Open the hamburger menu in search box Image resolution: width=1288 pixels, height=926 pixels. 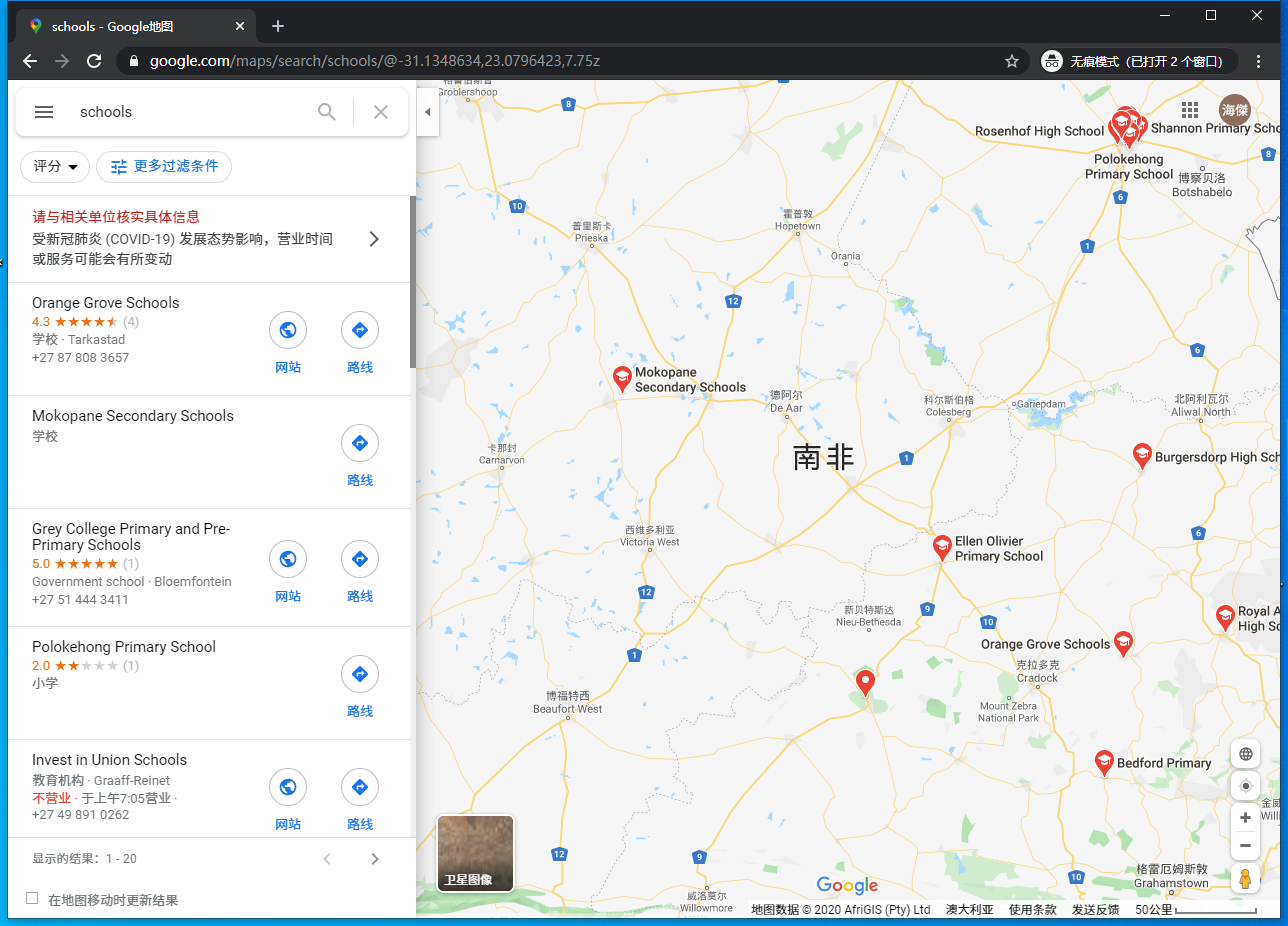[44, 112]
